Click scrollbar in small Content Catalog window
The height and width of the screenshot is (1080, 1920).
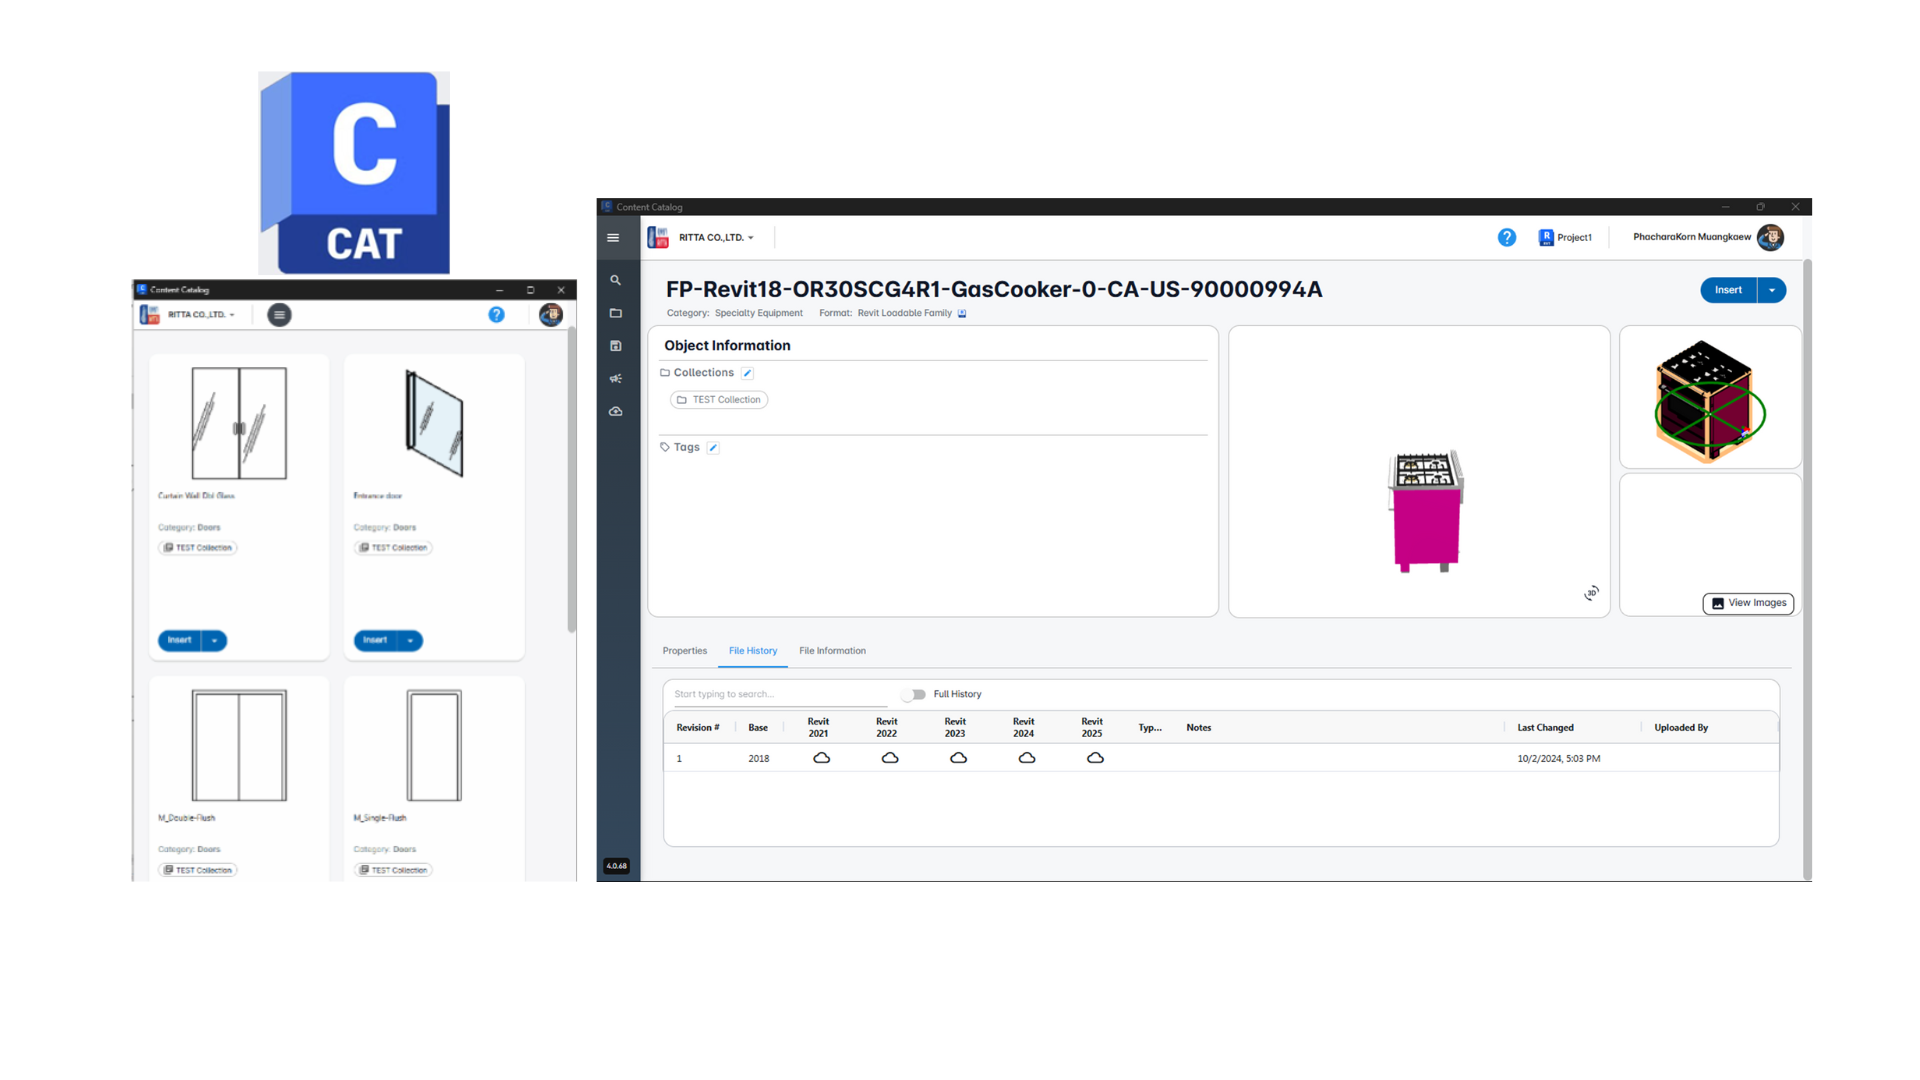[x=571, y=480]
